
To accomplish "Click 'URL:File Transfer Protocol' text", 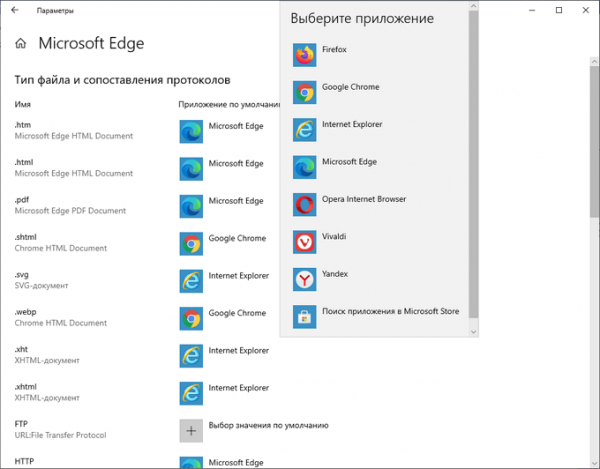I will point(60,435).
